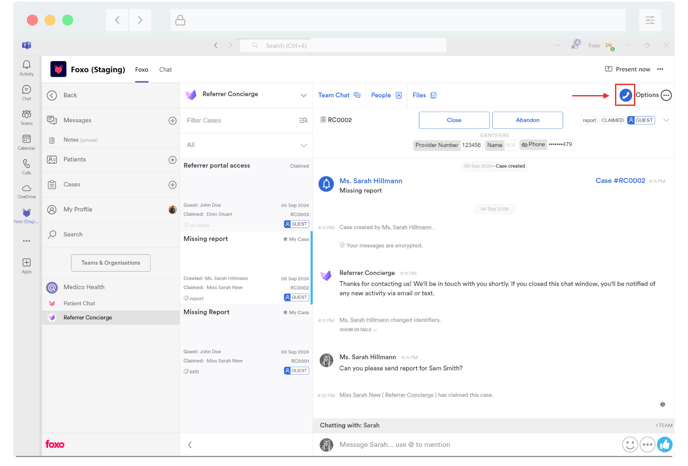Open Apps store in Teams rail
Screen dimensions: 688x466
point(26,265)
